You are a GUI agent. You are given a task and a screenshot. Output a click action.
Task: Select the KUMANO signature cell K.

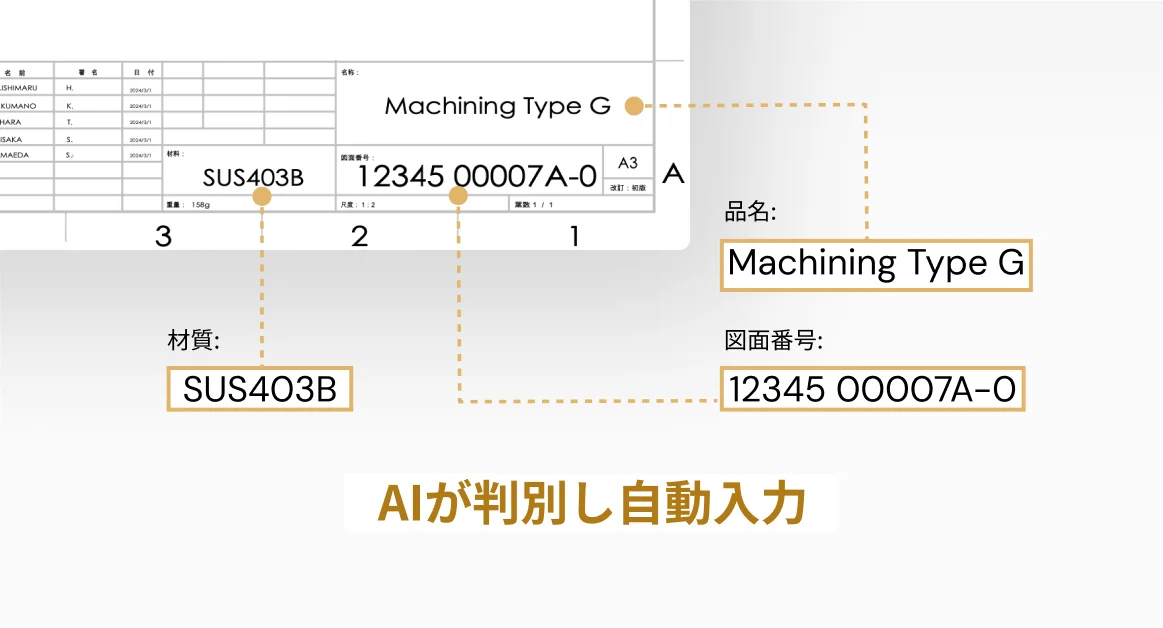pos(70,105)
